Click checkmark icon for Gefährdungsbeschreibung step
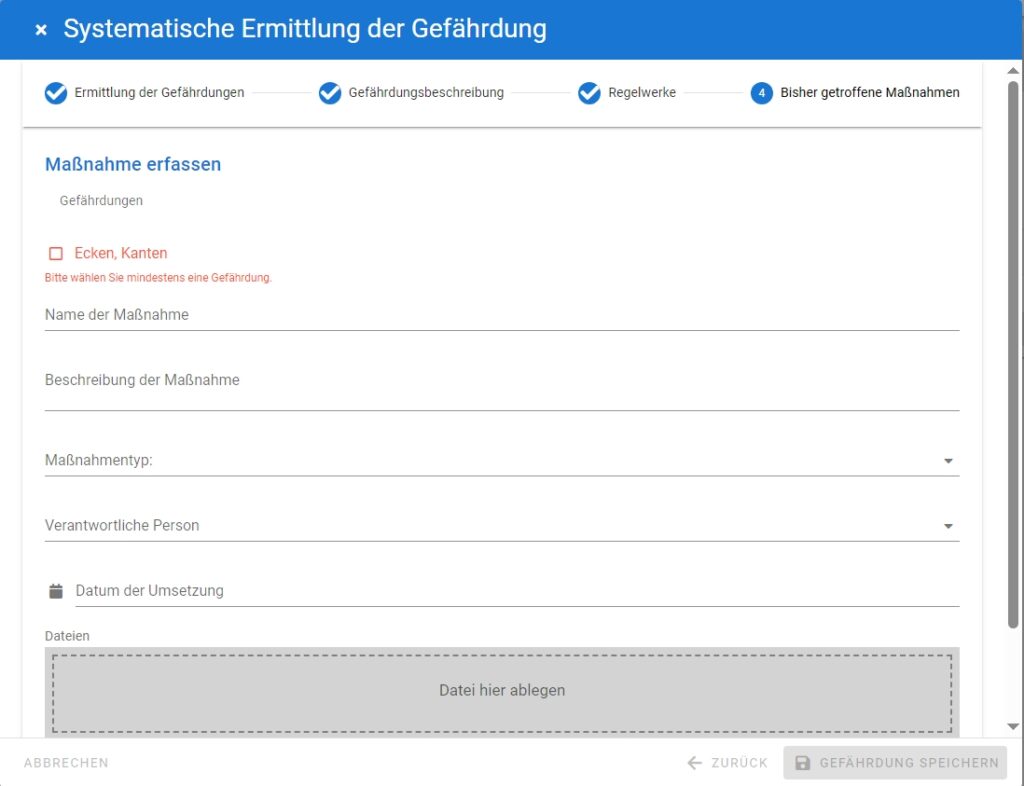Viewport: 1024px width, 786px height. coord(330,93)
